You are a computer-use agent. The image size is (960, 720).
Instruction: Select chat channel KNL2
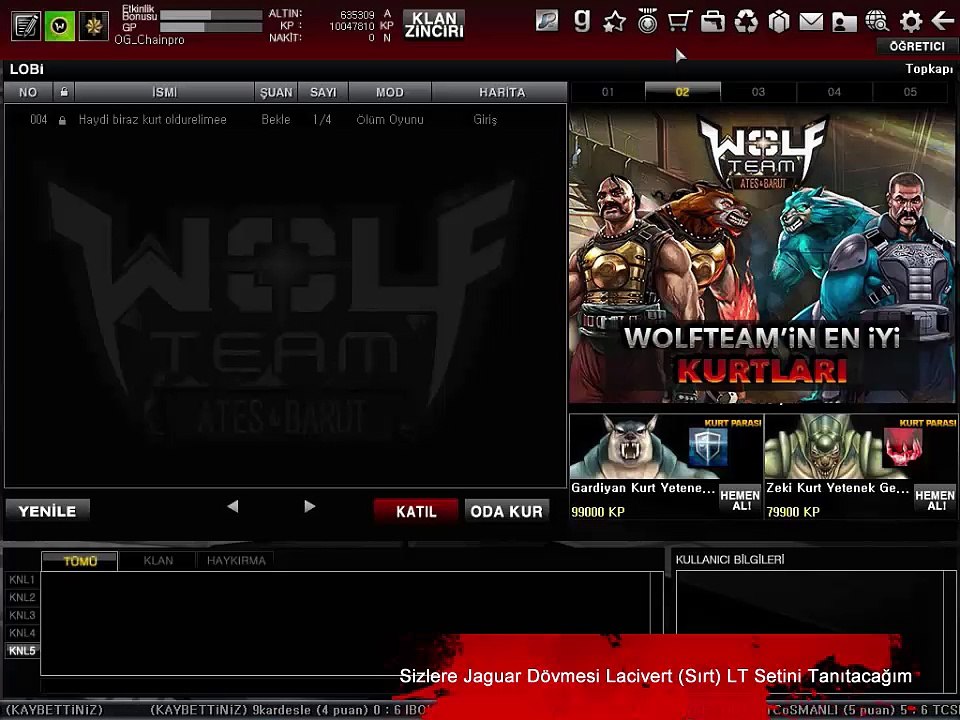coord(22,597)
